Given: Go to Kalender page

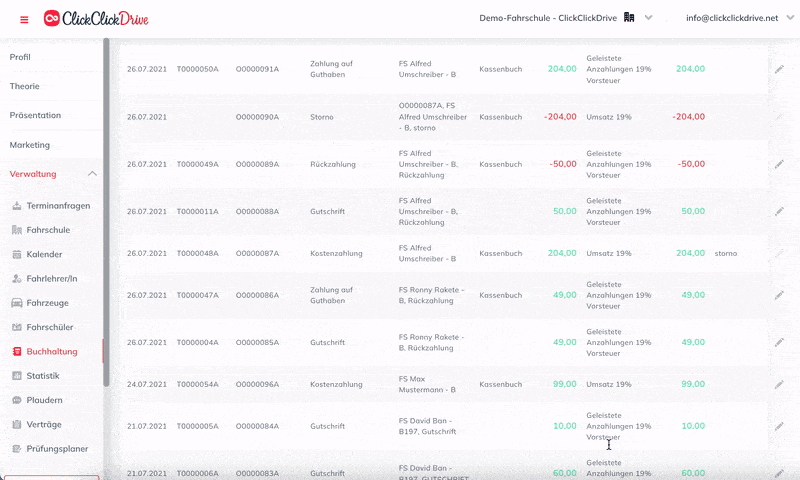Looking at the screenshot, I should point(44,254).
